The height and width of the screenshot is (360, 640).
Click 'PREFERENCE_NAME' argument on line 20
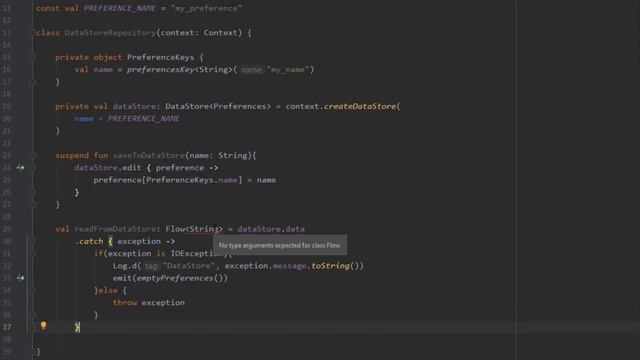coord(144,118)
